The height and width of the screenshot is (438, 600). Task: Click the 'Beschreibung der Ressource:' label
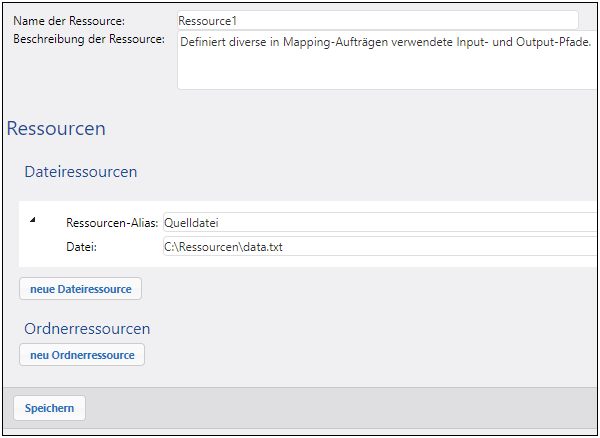coord(87,39)
